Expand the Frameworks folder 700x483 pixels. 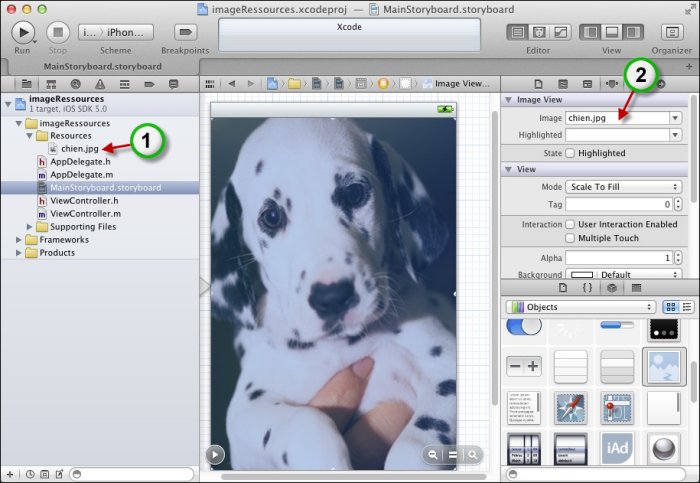tap(19, 240)
